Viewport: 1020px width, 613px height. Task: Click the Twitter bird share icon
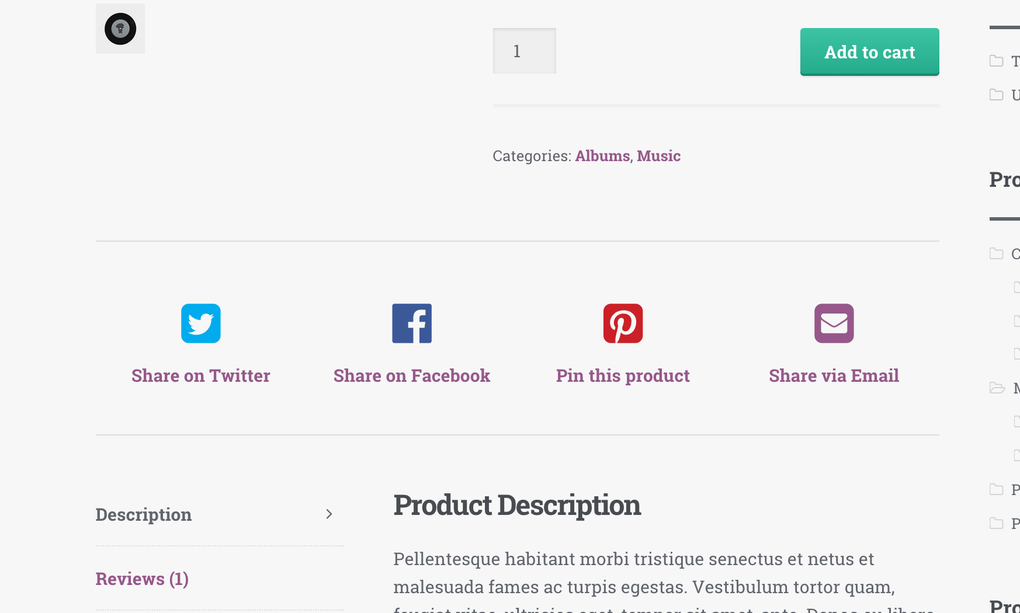coord(200,323)
